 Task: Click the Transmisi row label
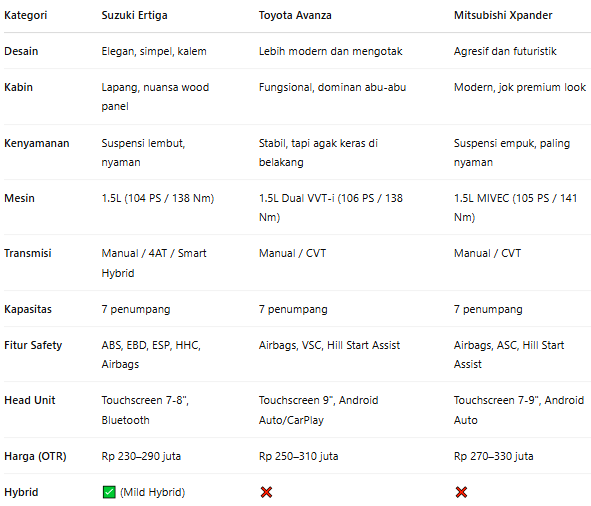pos(28,253)
